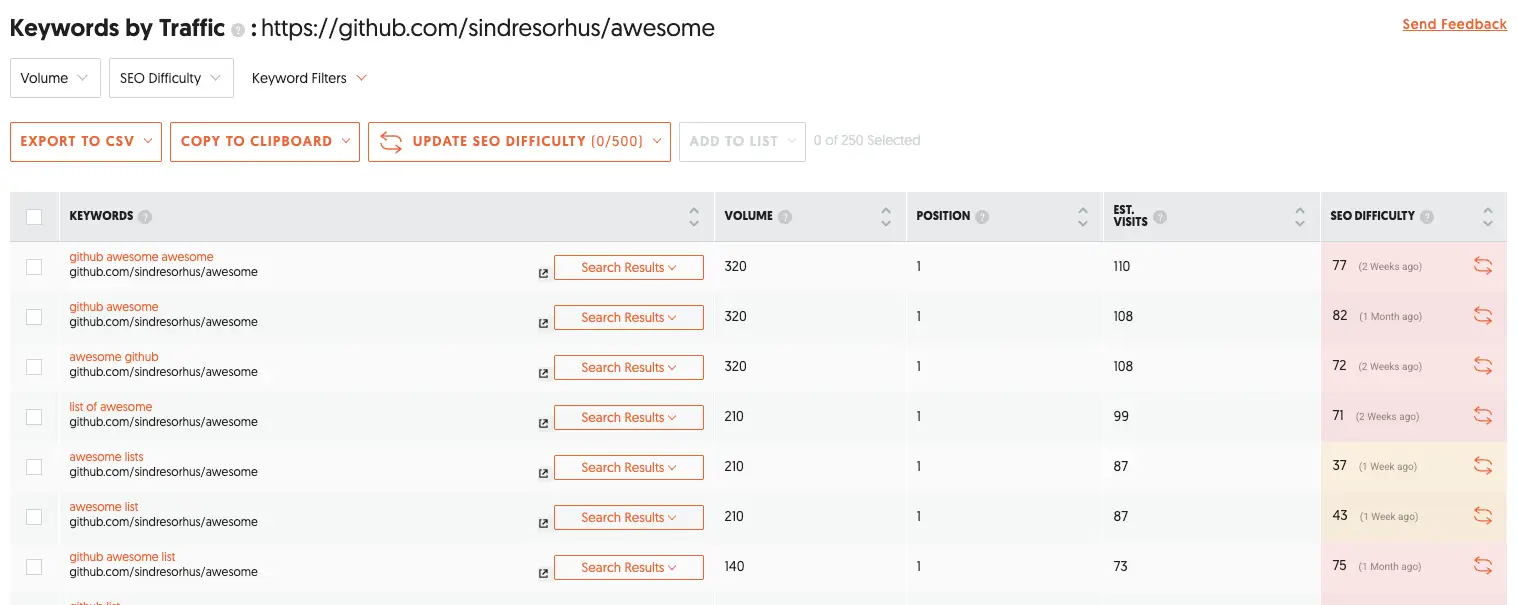1518x605 pixels.
Task: Show help icon beside SEO DIFFICULTY header
Action: pyautogui.click(x=1427, y=216)
